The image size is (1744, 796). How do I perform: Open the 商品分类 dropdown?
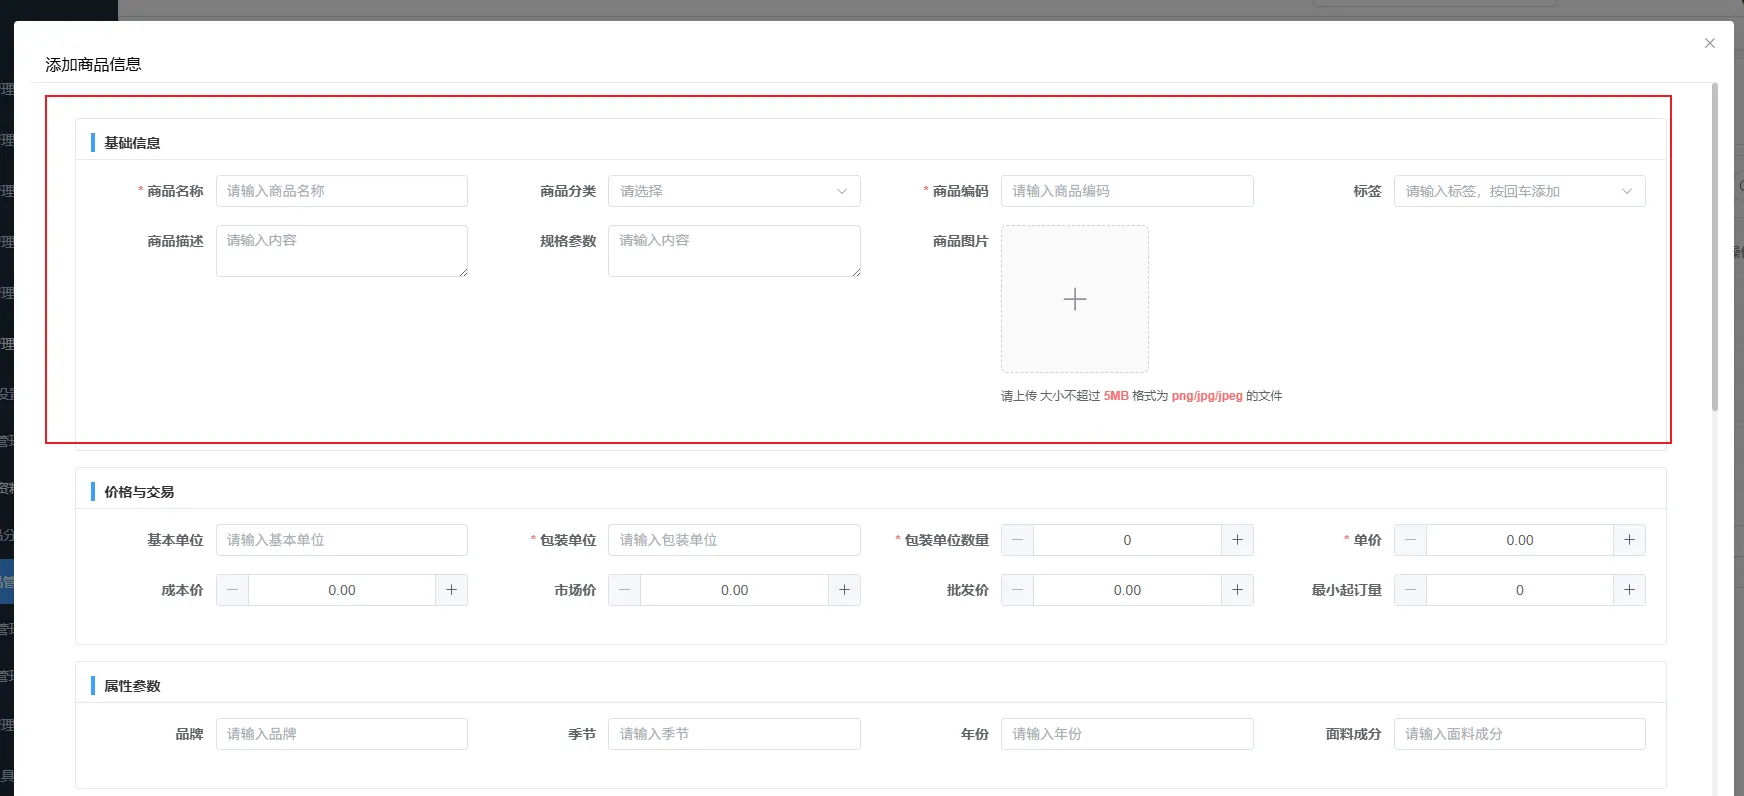pyautogui.click(x=734, y=191)
